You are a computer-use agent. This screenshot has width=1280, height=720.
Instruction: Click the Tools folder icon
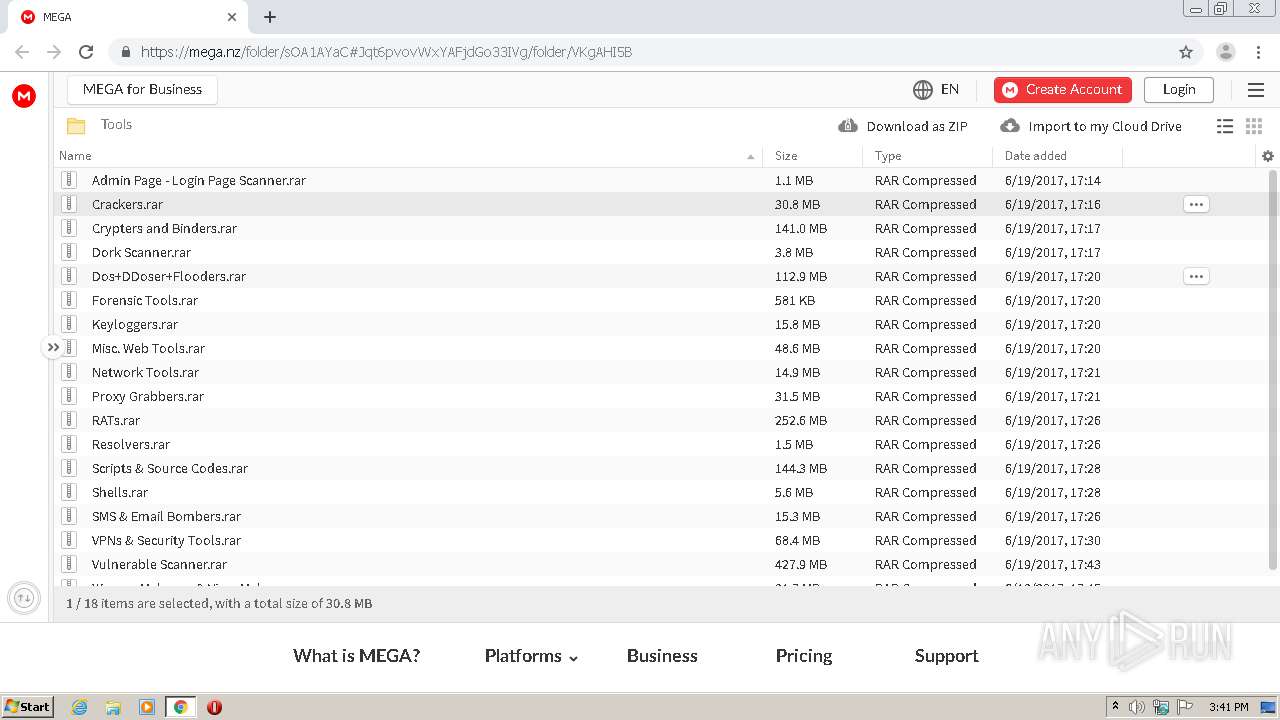76,125
